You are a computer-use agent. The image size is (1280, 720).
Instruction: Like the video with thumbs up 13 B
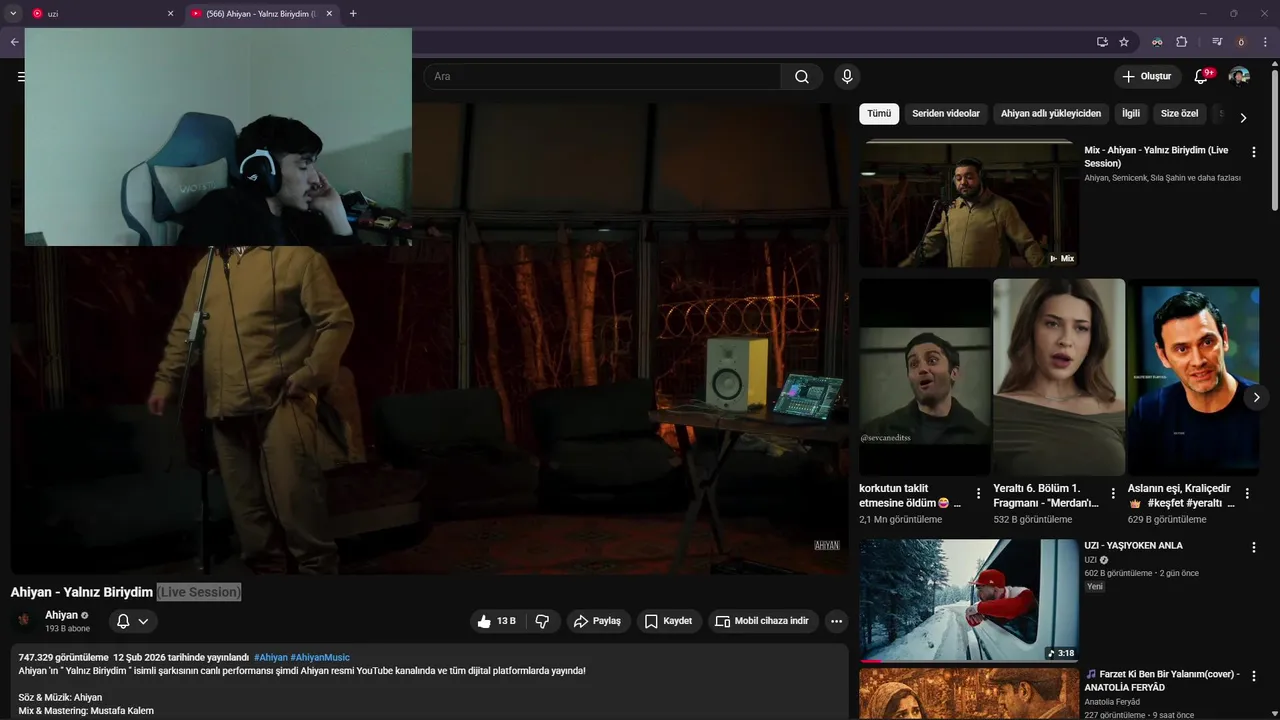pyautogui.click(x=496, y=621)
